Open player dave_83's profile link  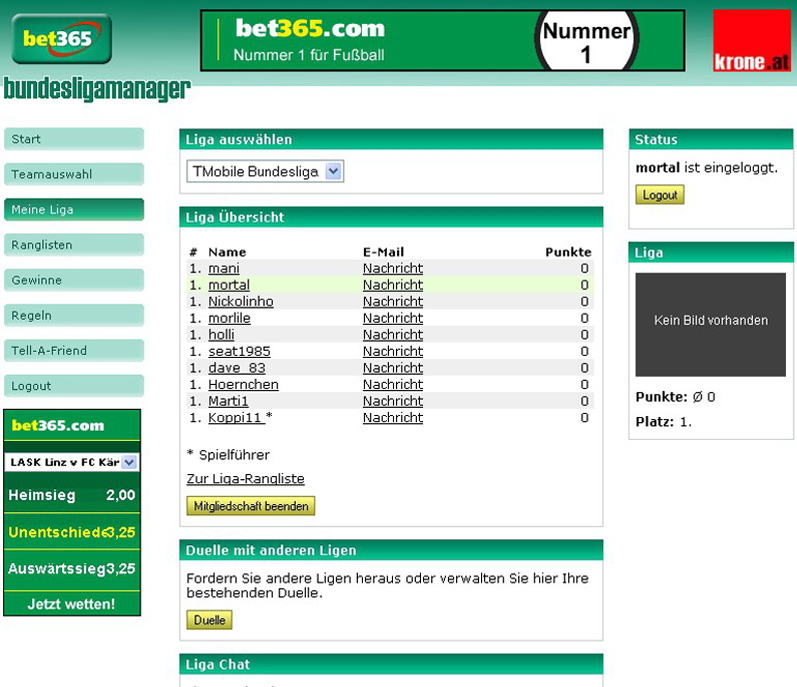pos(237,368)
